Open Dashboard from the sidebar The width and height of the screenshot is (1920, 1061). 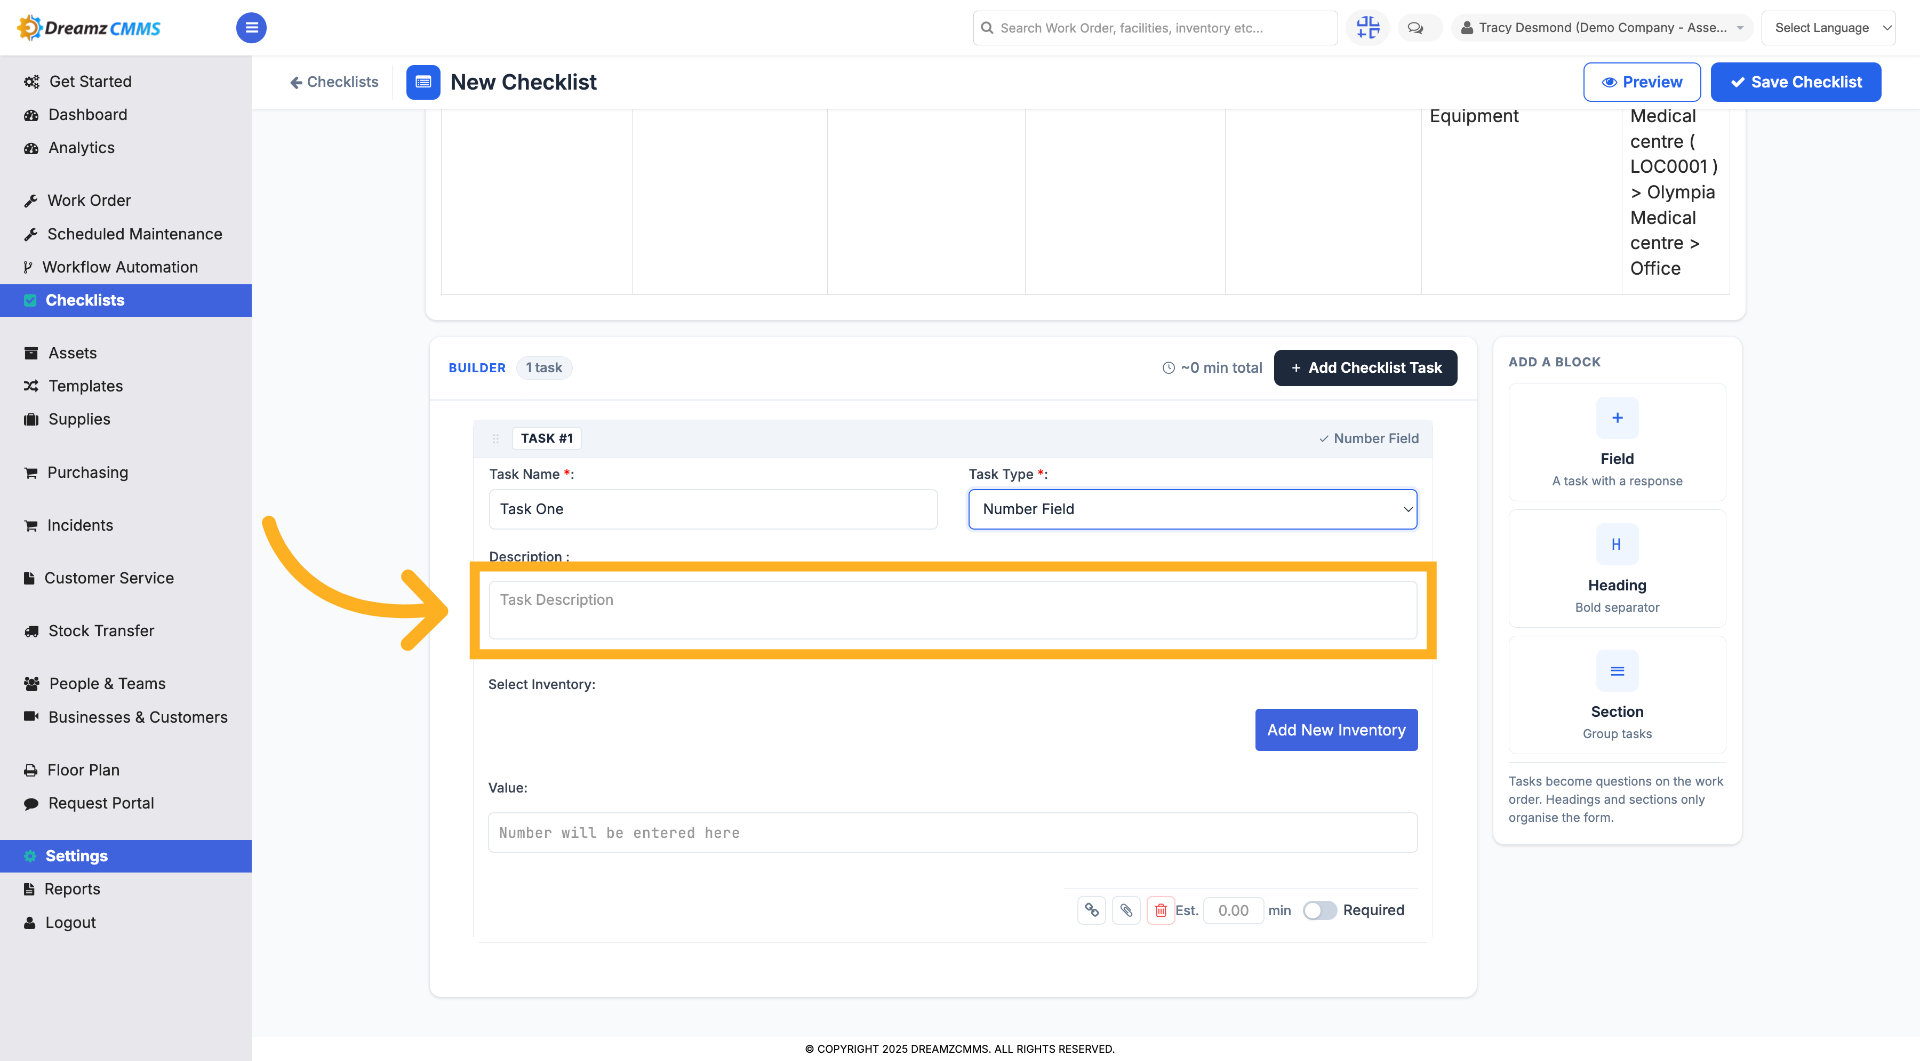point(88,115)
